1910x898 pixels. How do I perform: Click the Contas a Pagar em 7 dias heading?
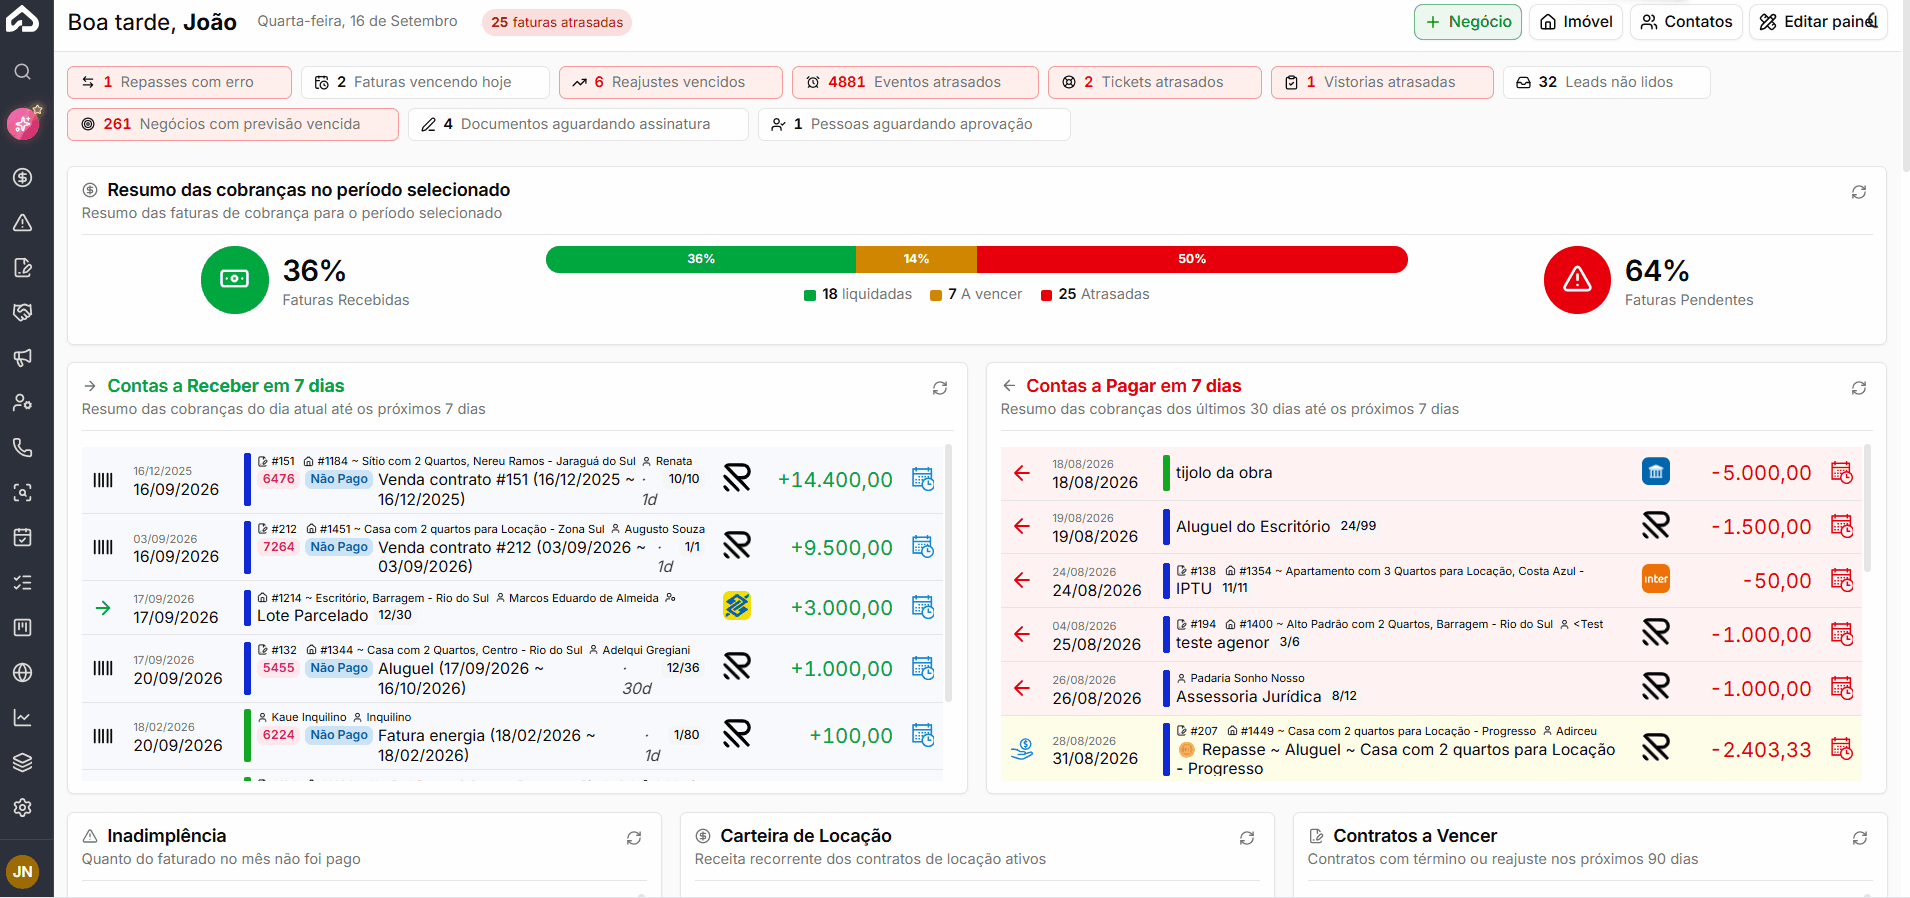pyautogui.click(x=1134, y=386)
